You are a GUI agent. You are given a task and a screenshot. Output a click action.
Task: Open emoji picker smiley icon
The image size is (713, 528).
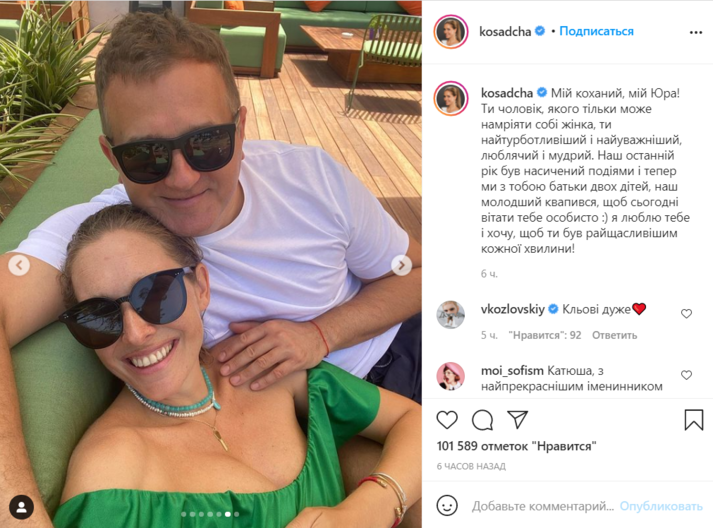click(x=447, y=505)
